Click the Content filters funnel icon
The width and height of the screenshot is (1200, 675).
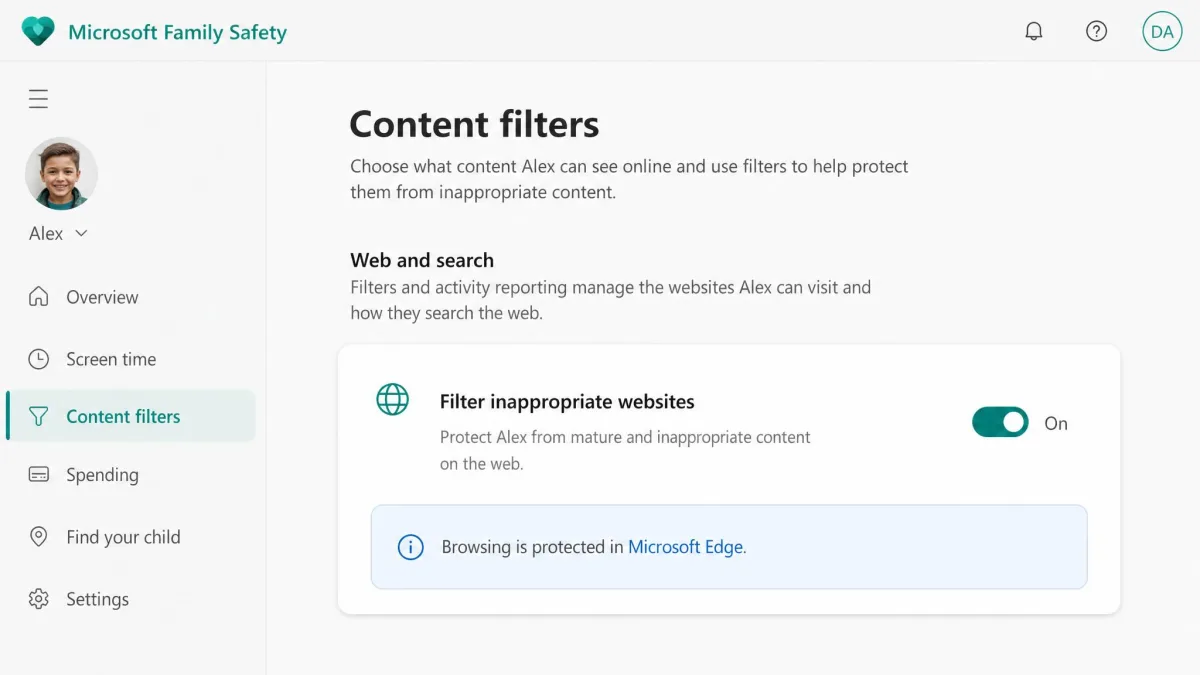tap(39, 417)
